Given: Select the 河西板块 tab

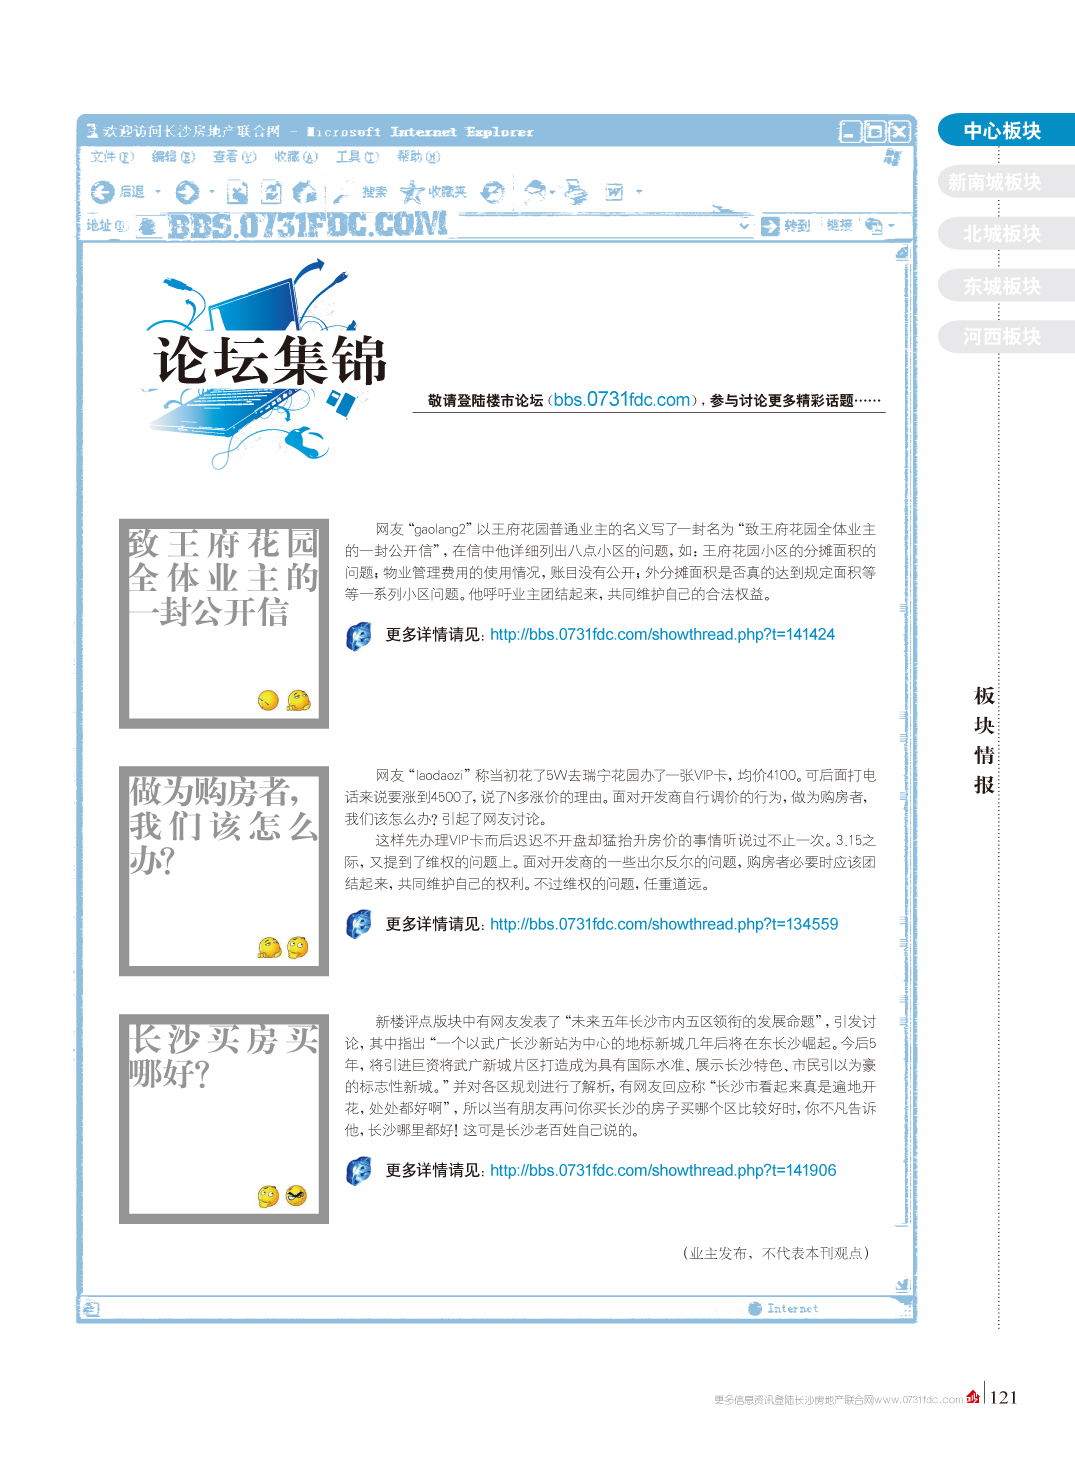Looking at the screenshot, I should (1006, 337).
